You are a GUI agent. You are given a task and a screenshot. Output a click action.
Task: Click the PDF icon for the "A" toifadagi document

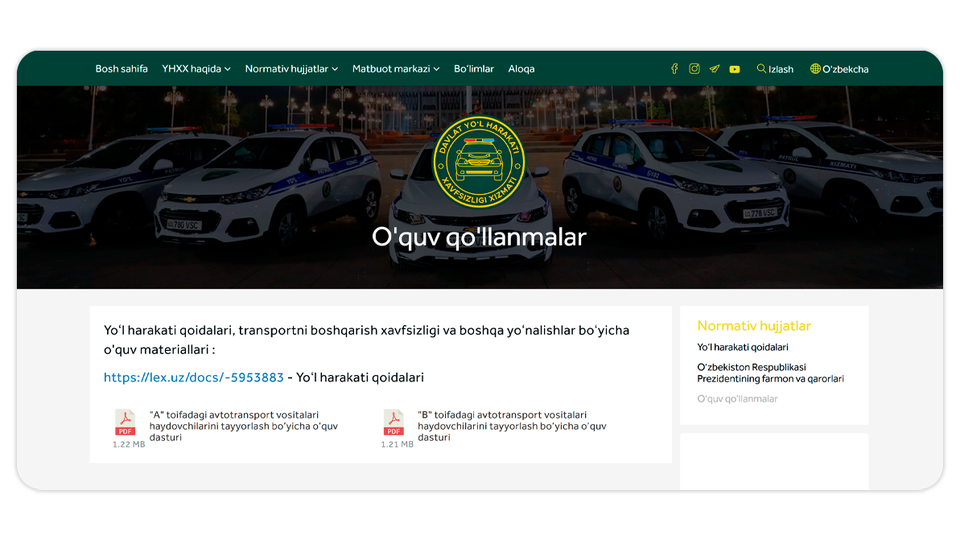coord(126,422)
